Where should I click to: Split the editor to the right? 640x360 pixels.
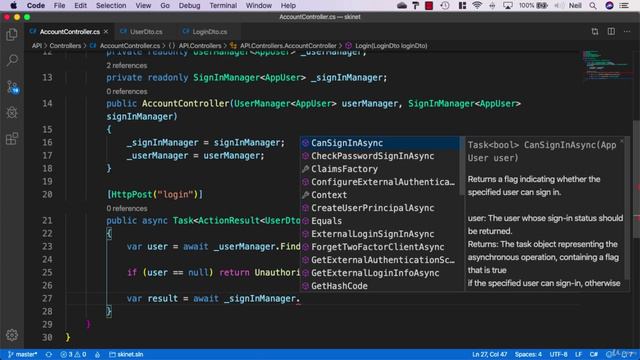[x=611, y=31]
